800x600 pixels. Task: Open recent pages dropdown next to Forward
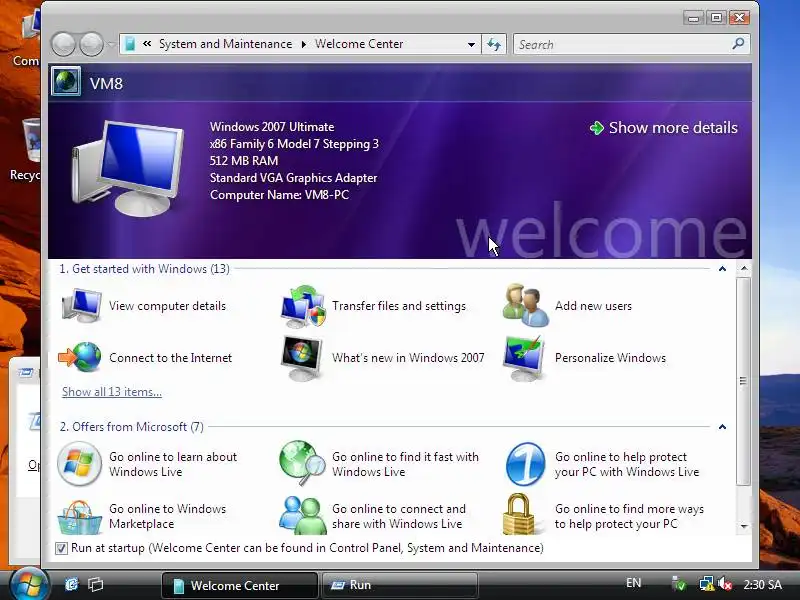(111, 44)
